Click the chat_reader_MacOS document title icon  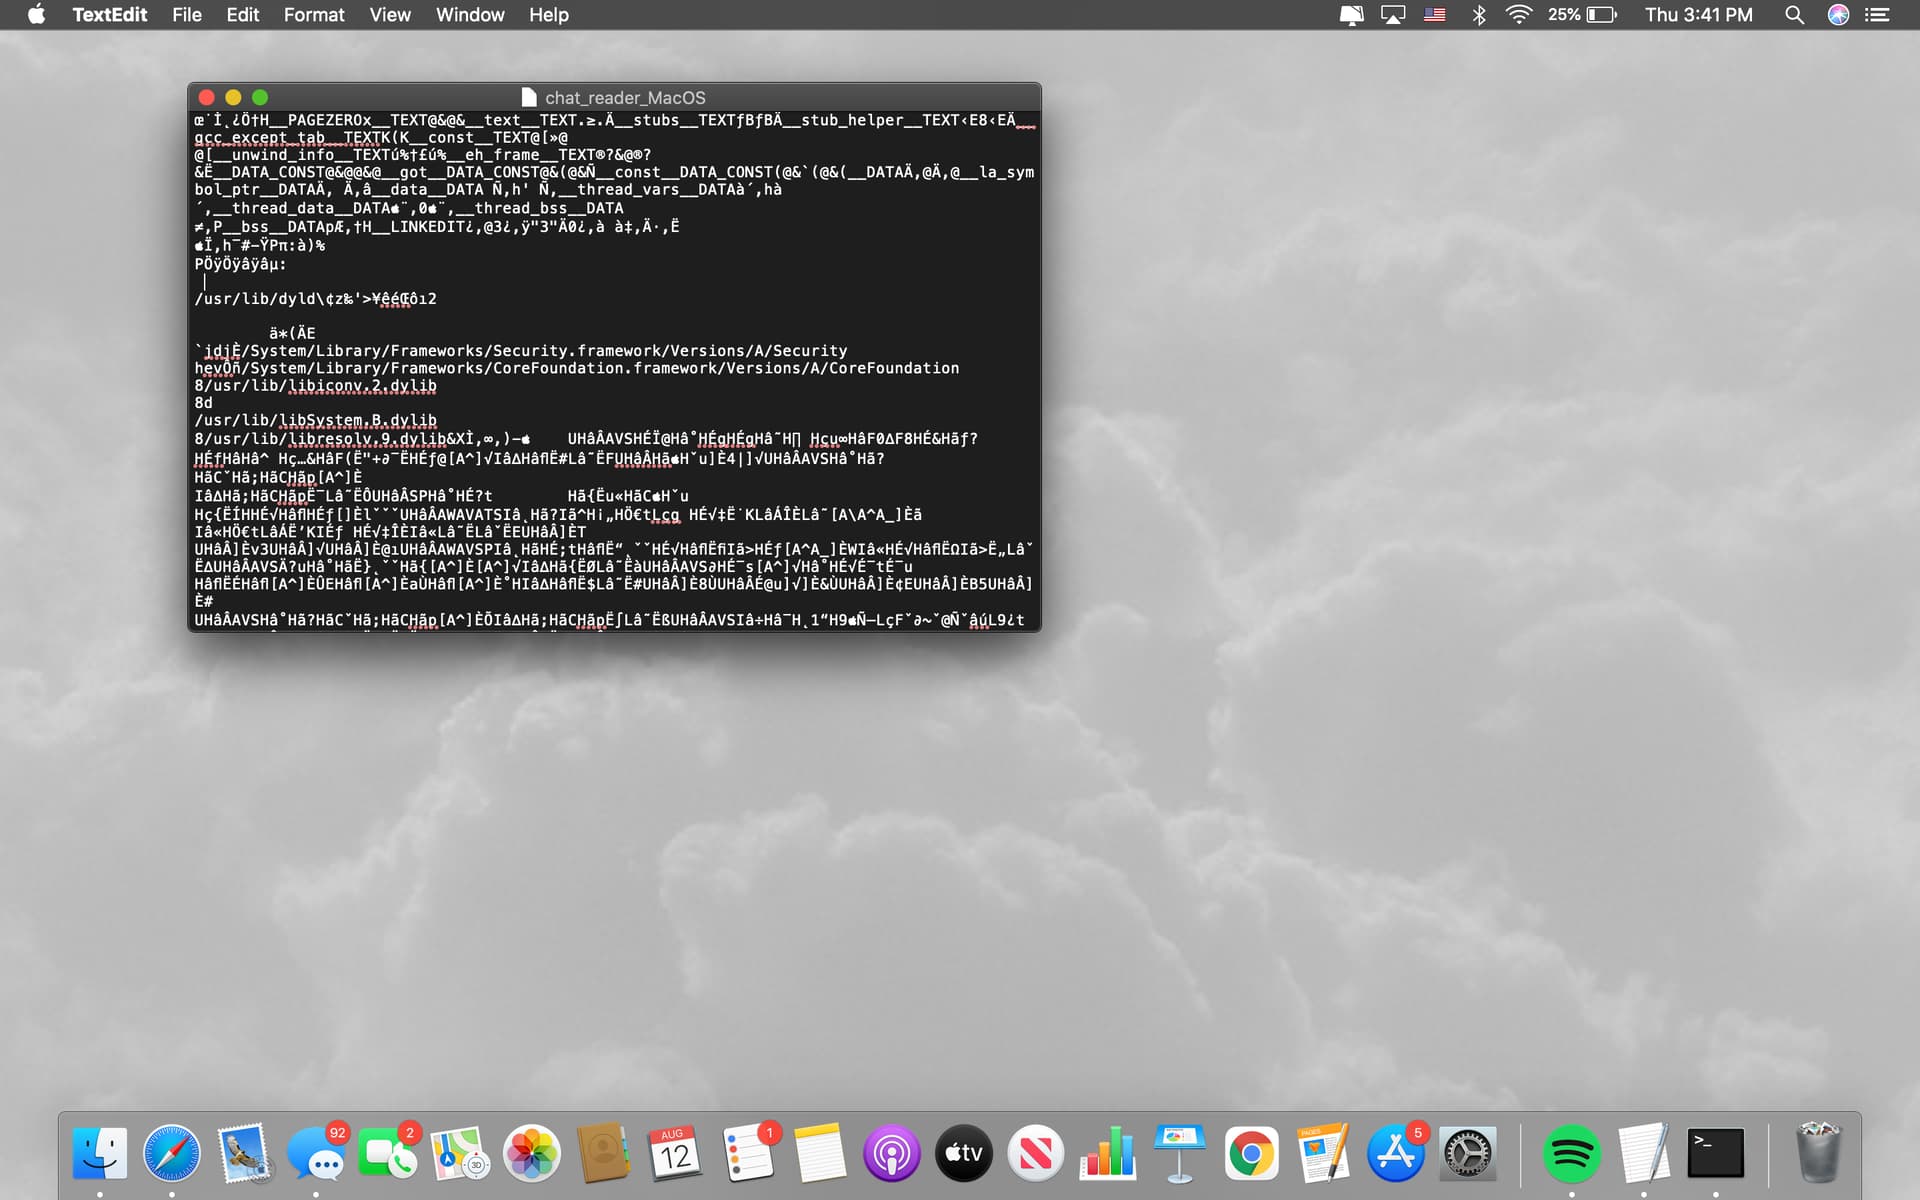pos(529,97)
